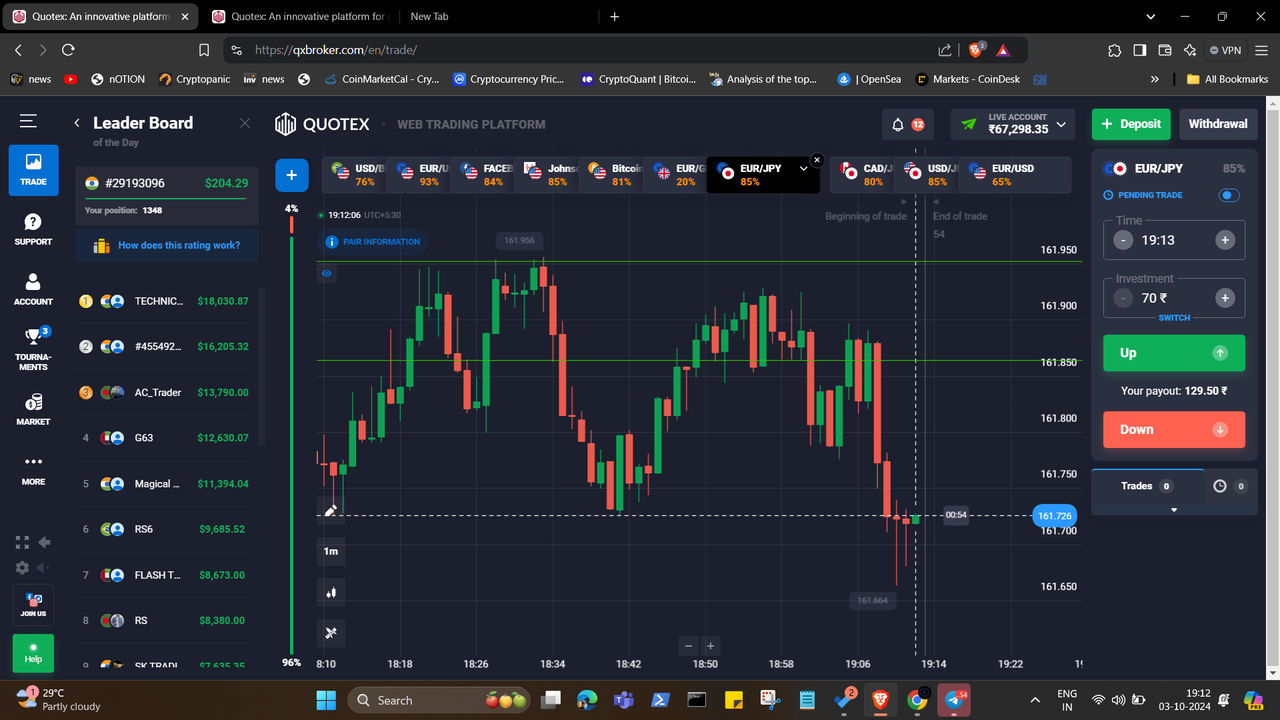Expand the EUR/JPY asset tab dropdown
This screenshot has width=1280, height=720.
[x=803, y=169]
